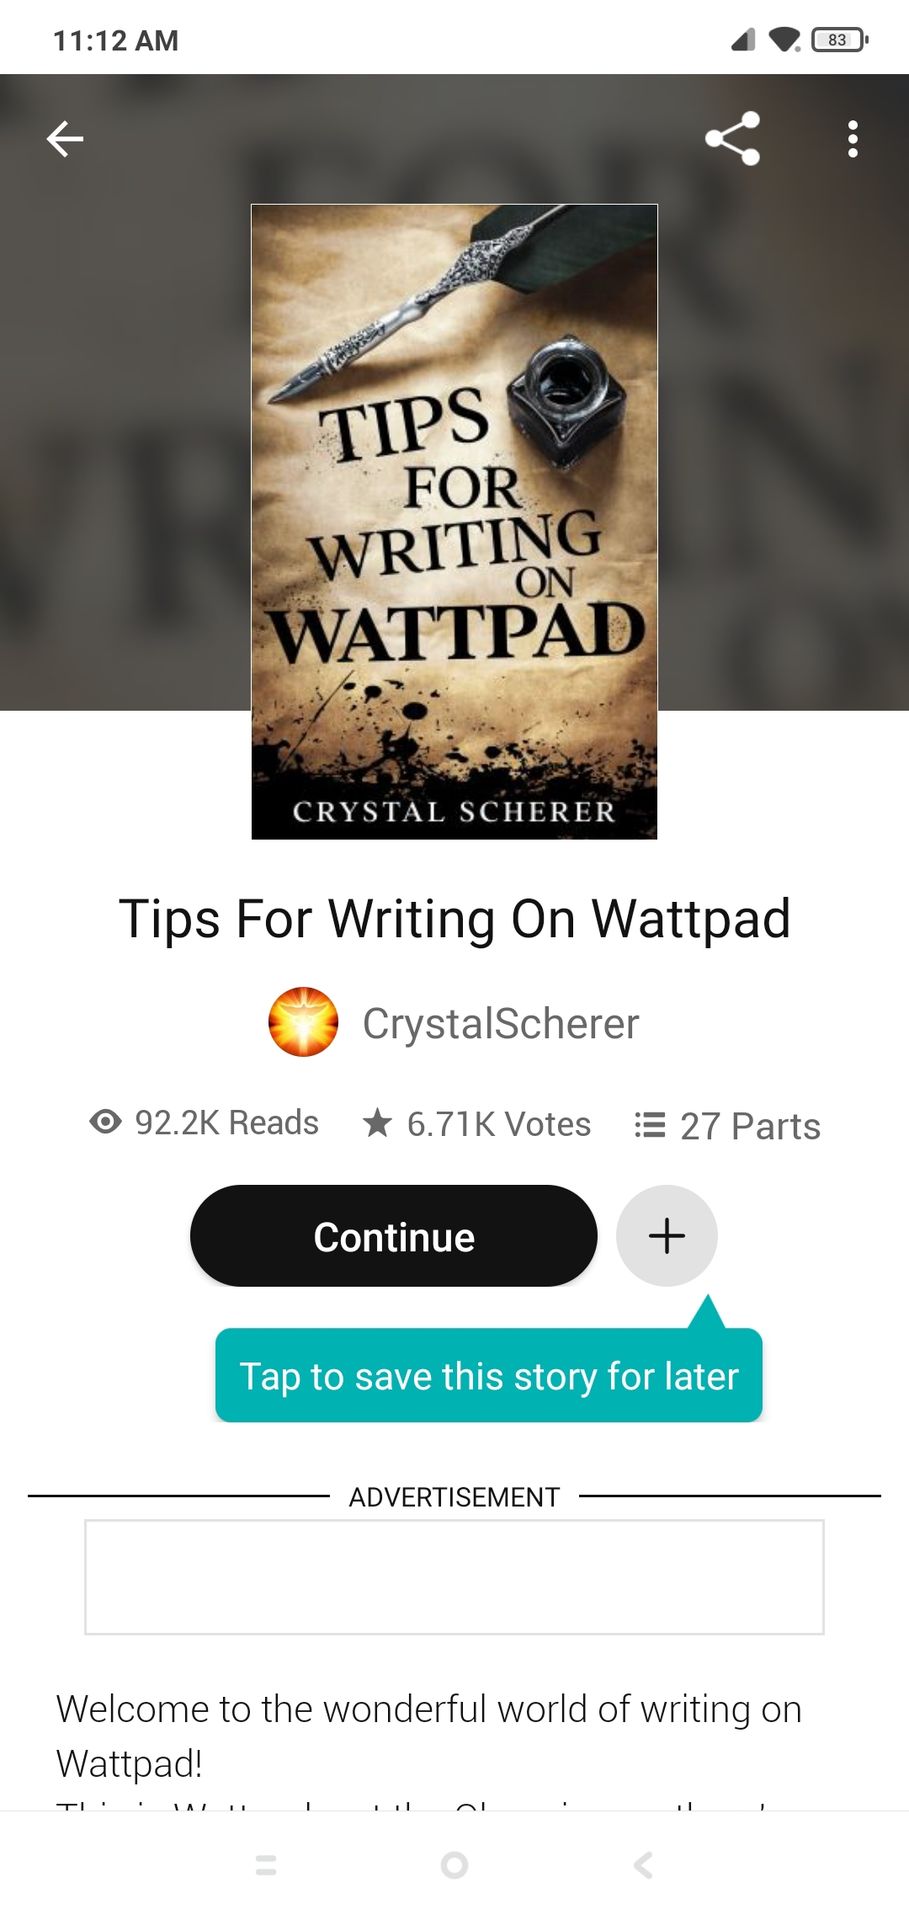The width and height of the screenshot is (909, 1920).
Task: Open the parts list icon
Action: (x=650, y=1125)
